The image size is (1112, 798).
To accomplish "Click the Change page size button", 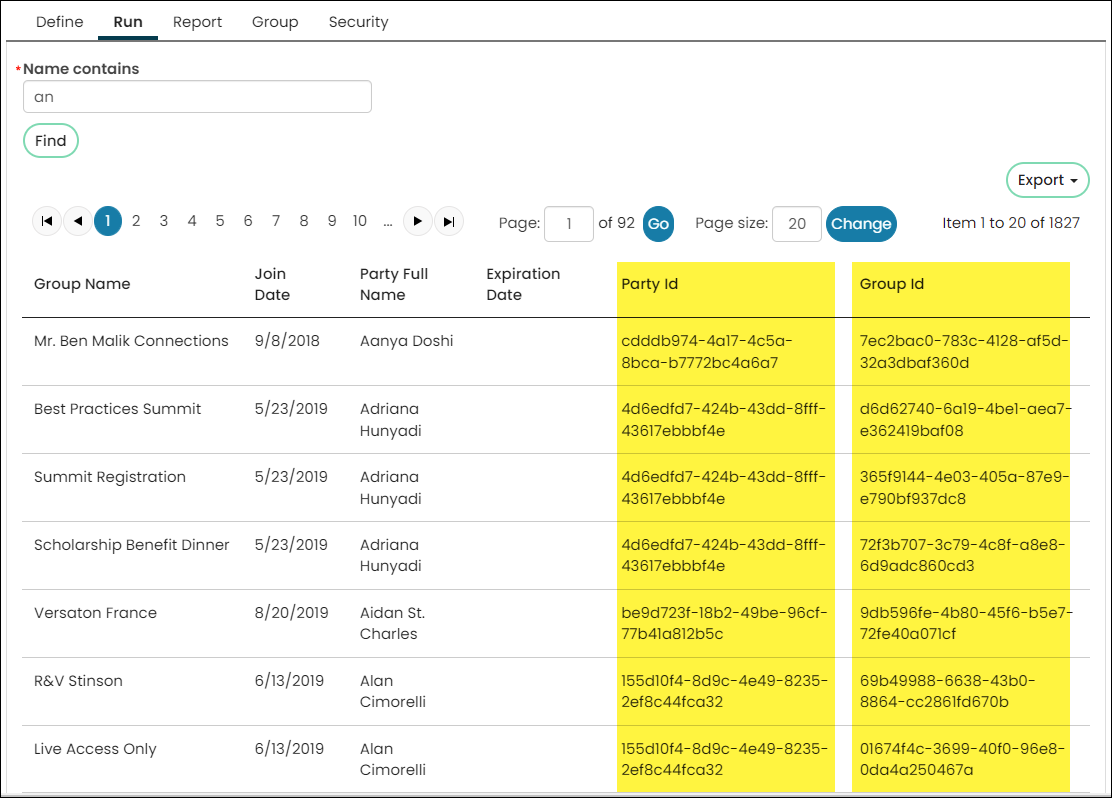I will tap(861, 223).
